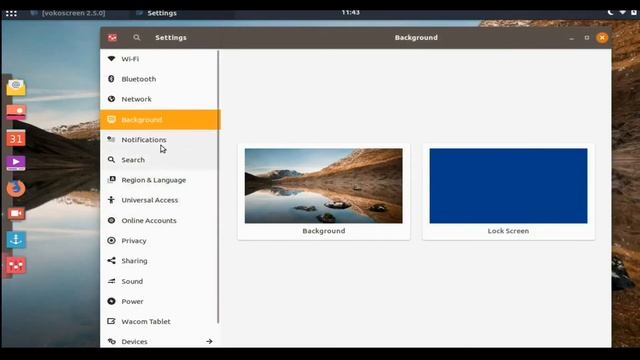Open the red photo app in dock
The width and height of the screenshot is (640, 360).
[x=16, y=112]
